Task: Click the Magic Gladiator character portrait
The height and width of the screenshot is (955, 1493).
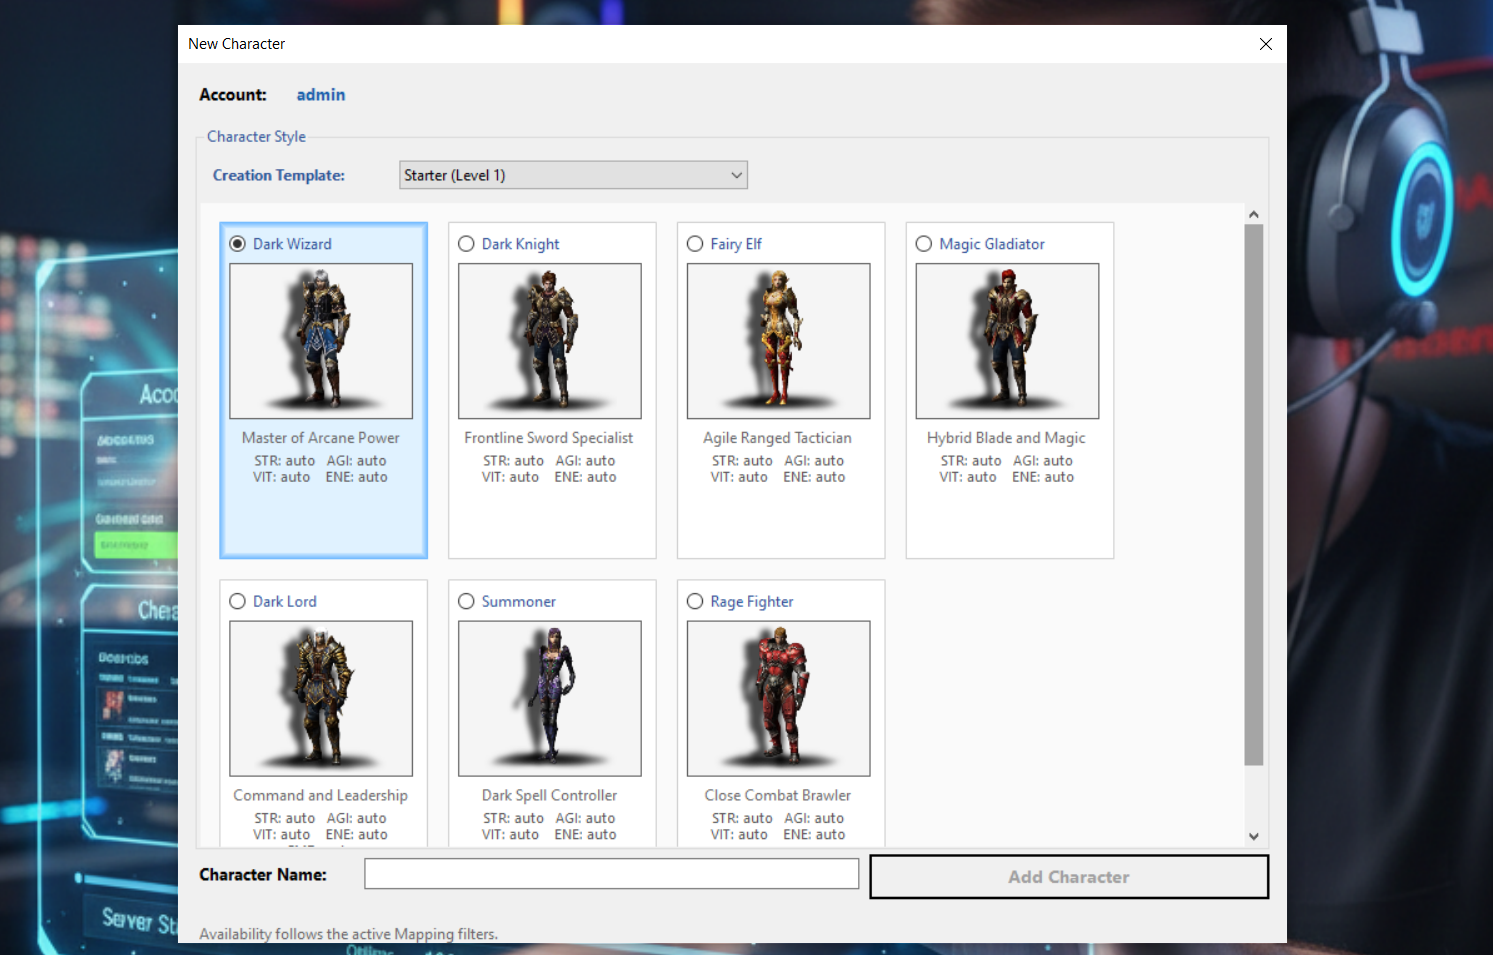Action: pos(1007,340)
